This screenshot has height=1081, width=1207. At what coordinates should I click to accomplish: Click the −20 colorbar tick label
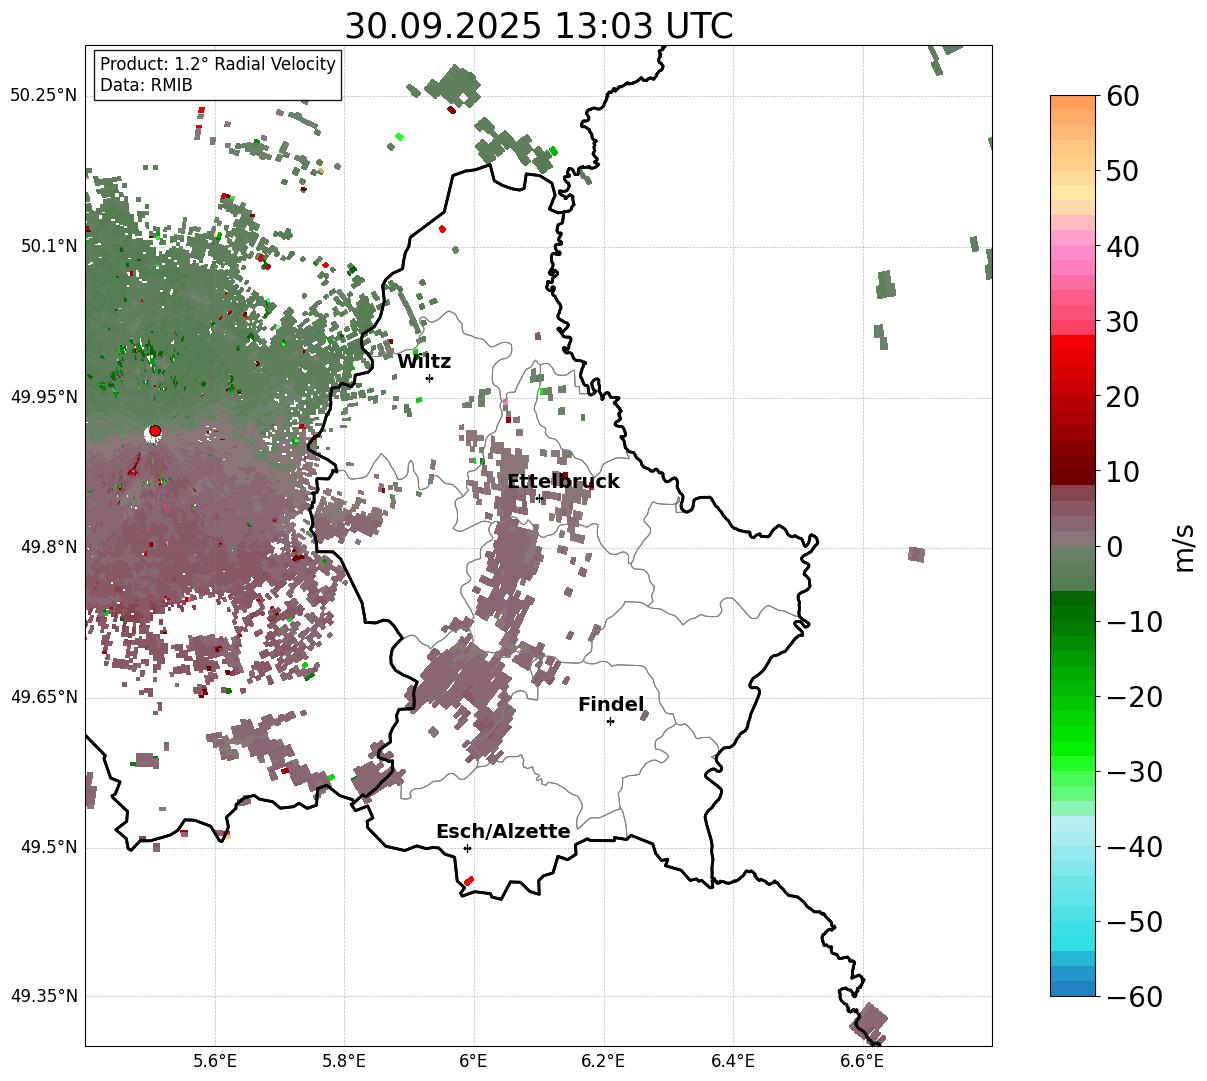coord(1134,697)
